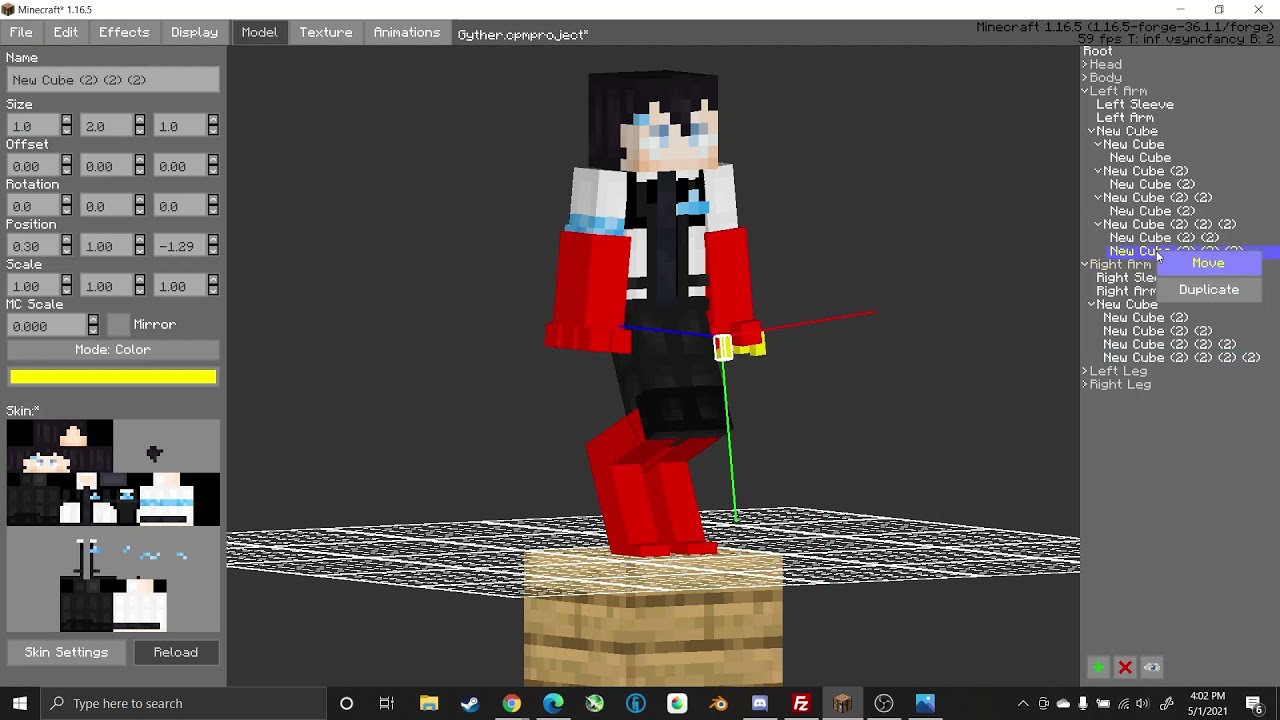
Task: Open OBS Studio from the taskbar
Action: (x=883, y=703)
